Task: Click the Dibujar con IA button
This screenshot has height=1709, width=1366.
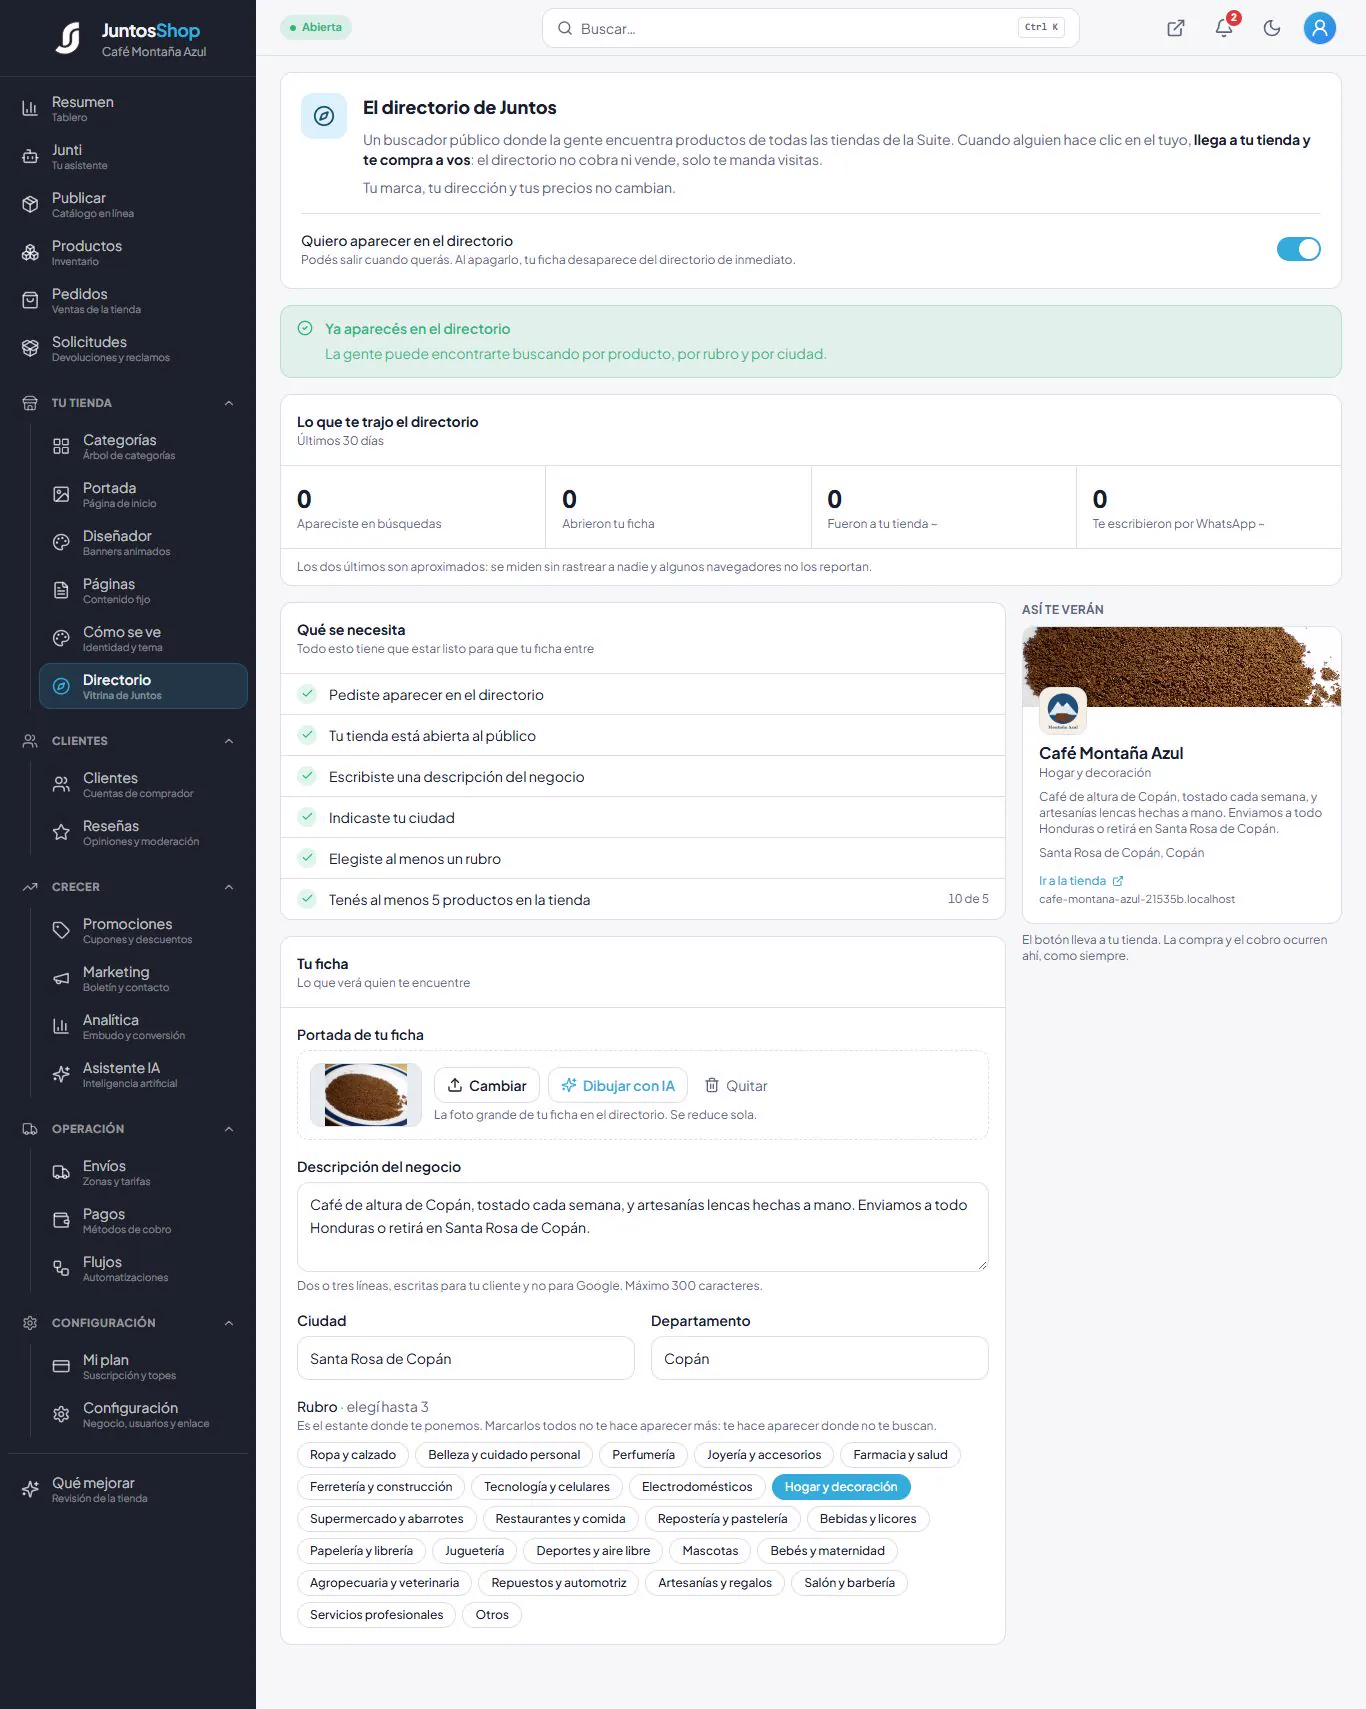Action: click(x=618, y=1086)
